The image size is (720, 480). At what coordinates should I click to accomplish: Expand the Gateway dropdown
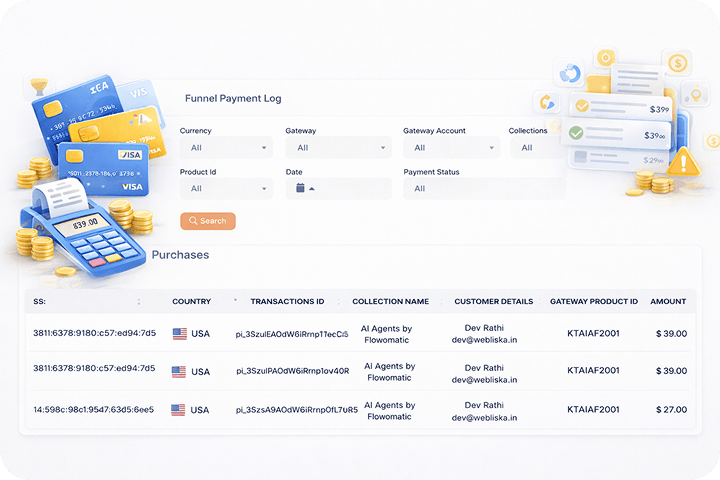point(338,148)
